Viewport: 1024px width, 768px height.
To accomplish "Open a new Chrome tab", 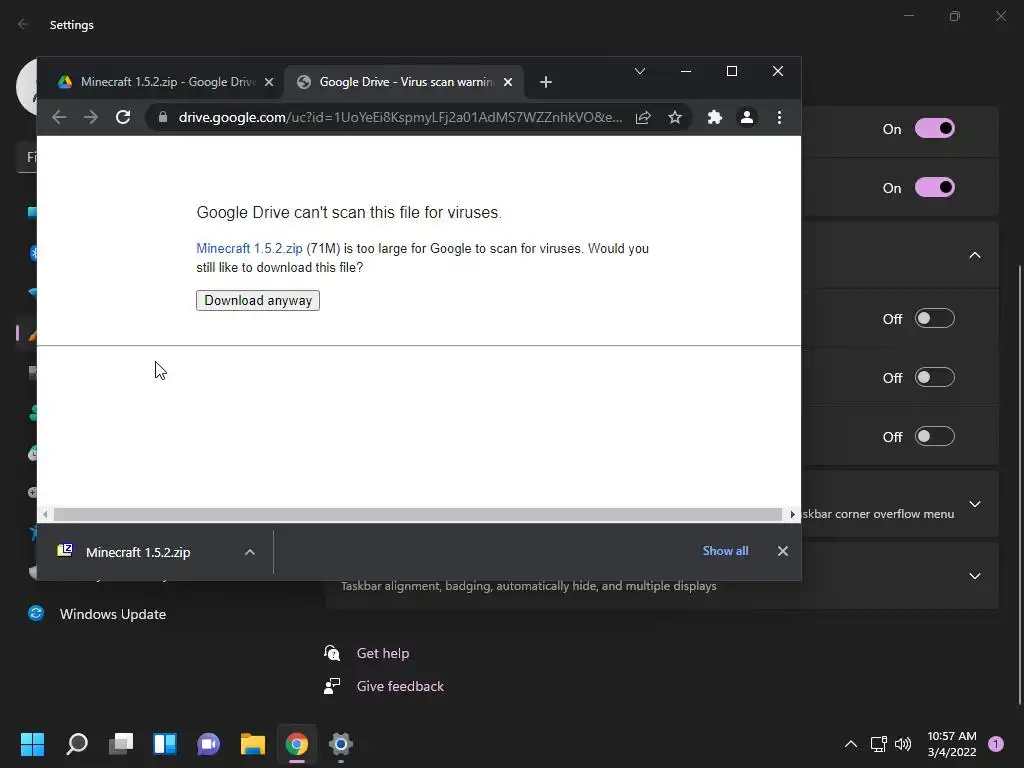I will coord(546,82).
